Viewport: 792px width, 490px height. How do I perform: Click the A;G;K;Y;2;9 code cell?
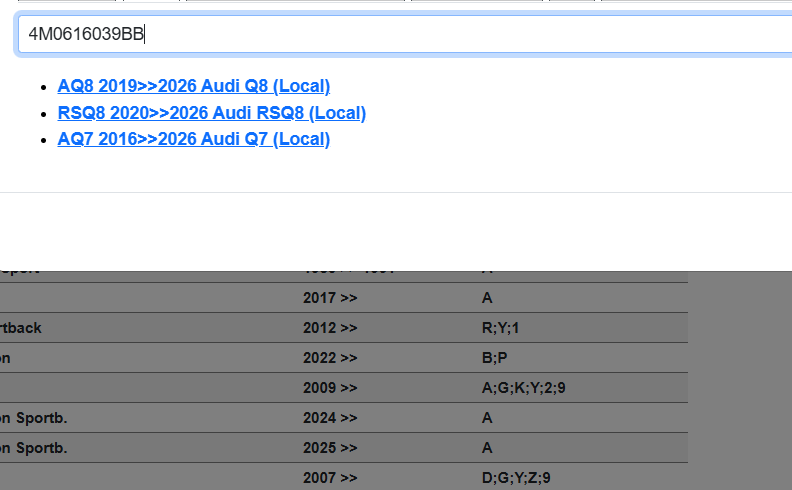[523, 388]
